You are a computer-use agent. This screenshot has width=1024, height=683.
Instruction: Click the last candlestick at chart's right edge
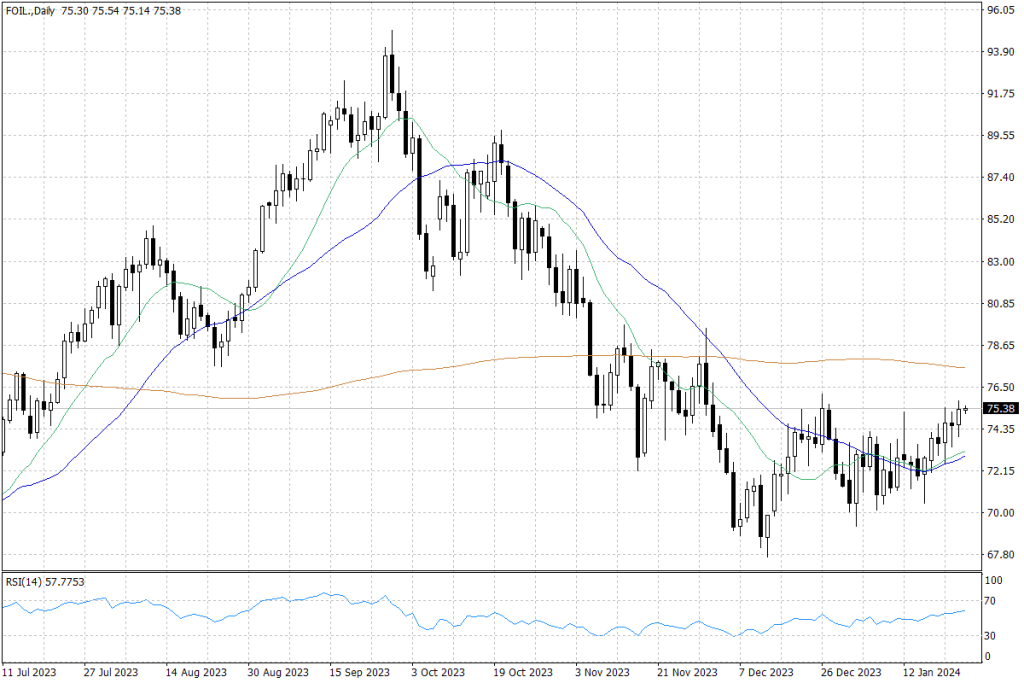pos(965,408)
